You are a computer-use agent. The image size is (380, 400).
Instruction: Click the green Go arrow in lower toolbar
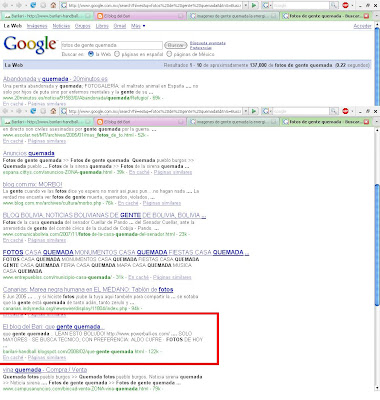click(254, 111)
